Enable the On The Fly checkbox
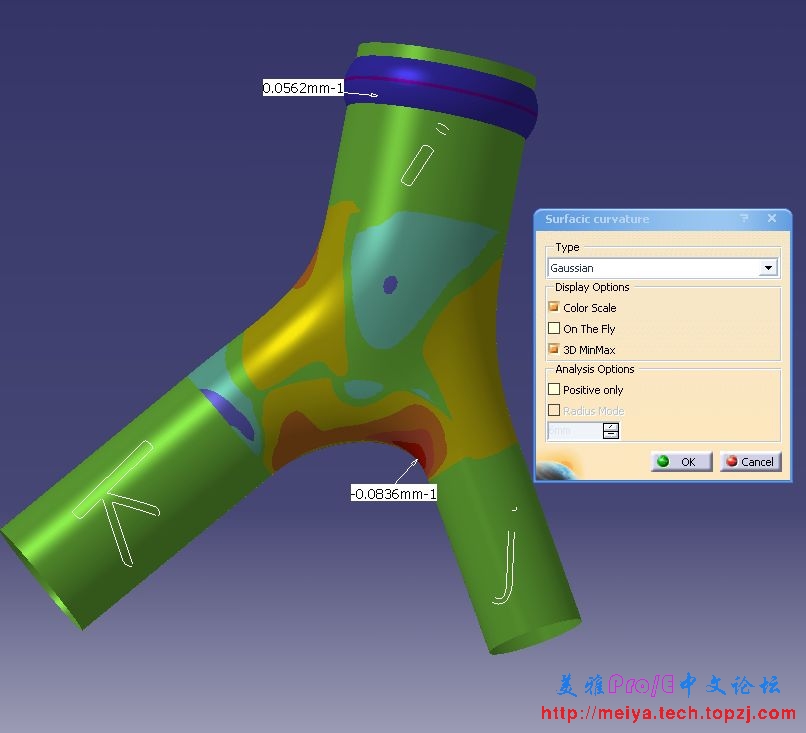The height and width of the screenshot is (733, 806). tap(554, 329)
